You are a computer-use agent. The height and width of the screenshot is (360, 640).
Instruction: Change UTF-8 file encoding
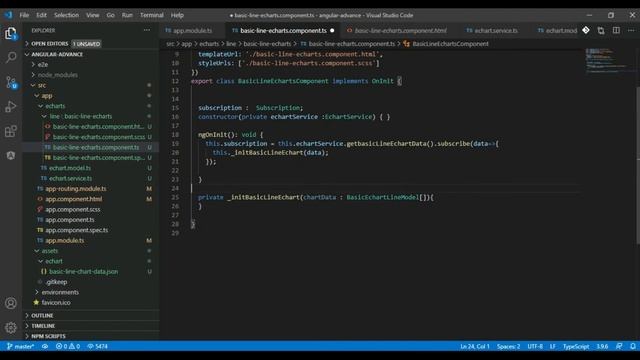(535, 346)
